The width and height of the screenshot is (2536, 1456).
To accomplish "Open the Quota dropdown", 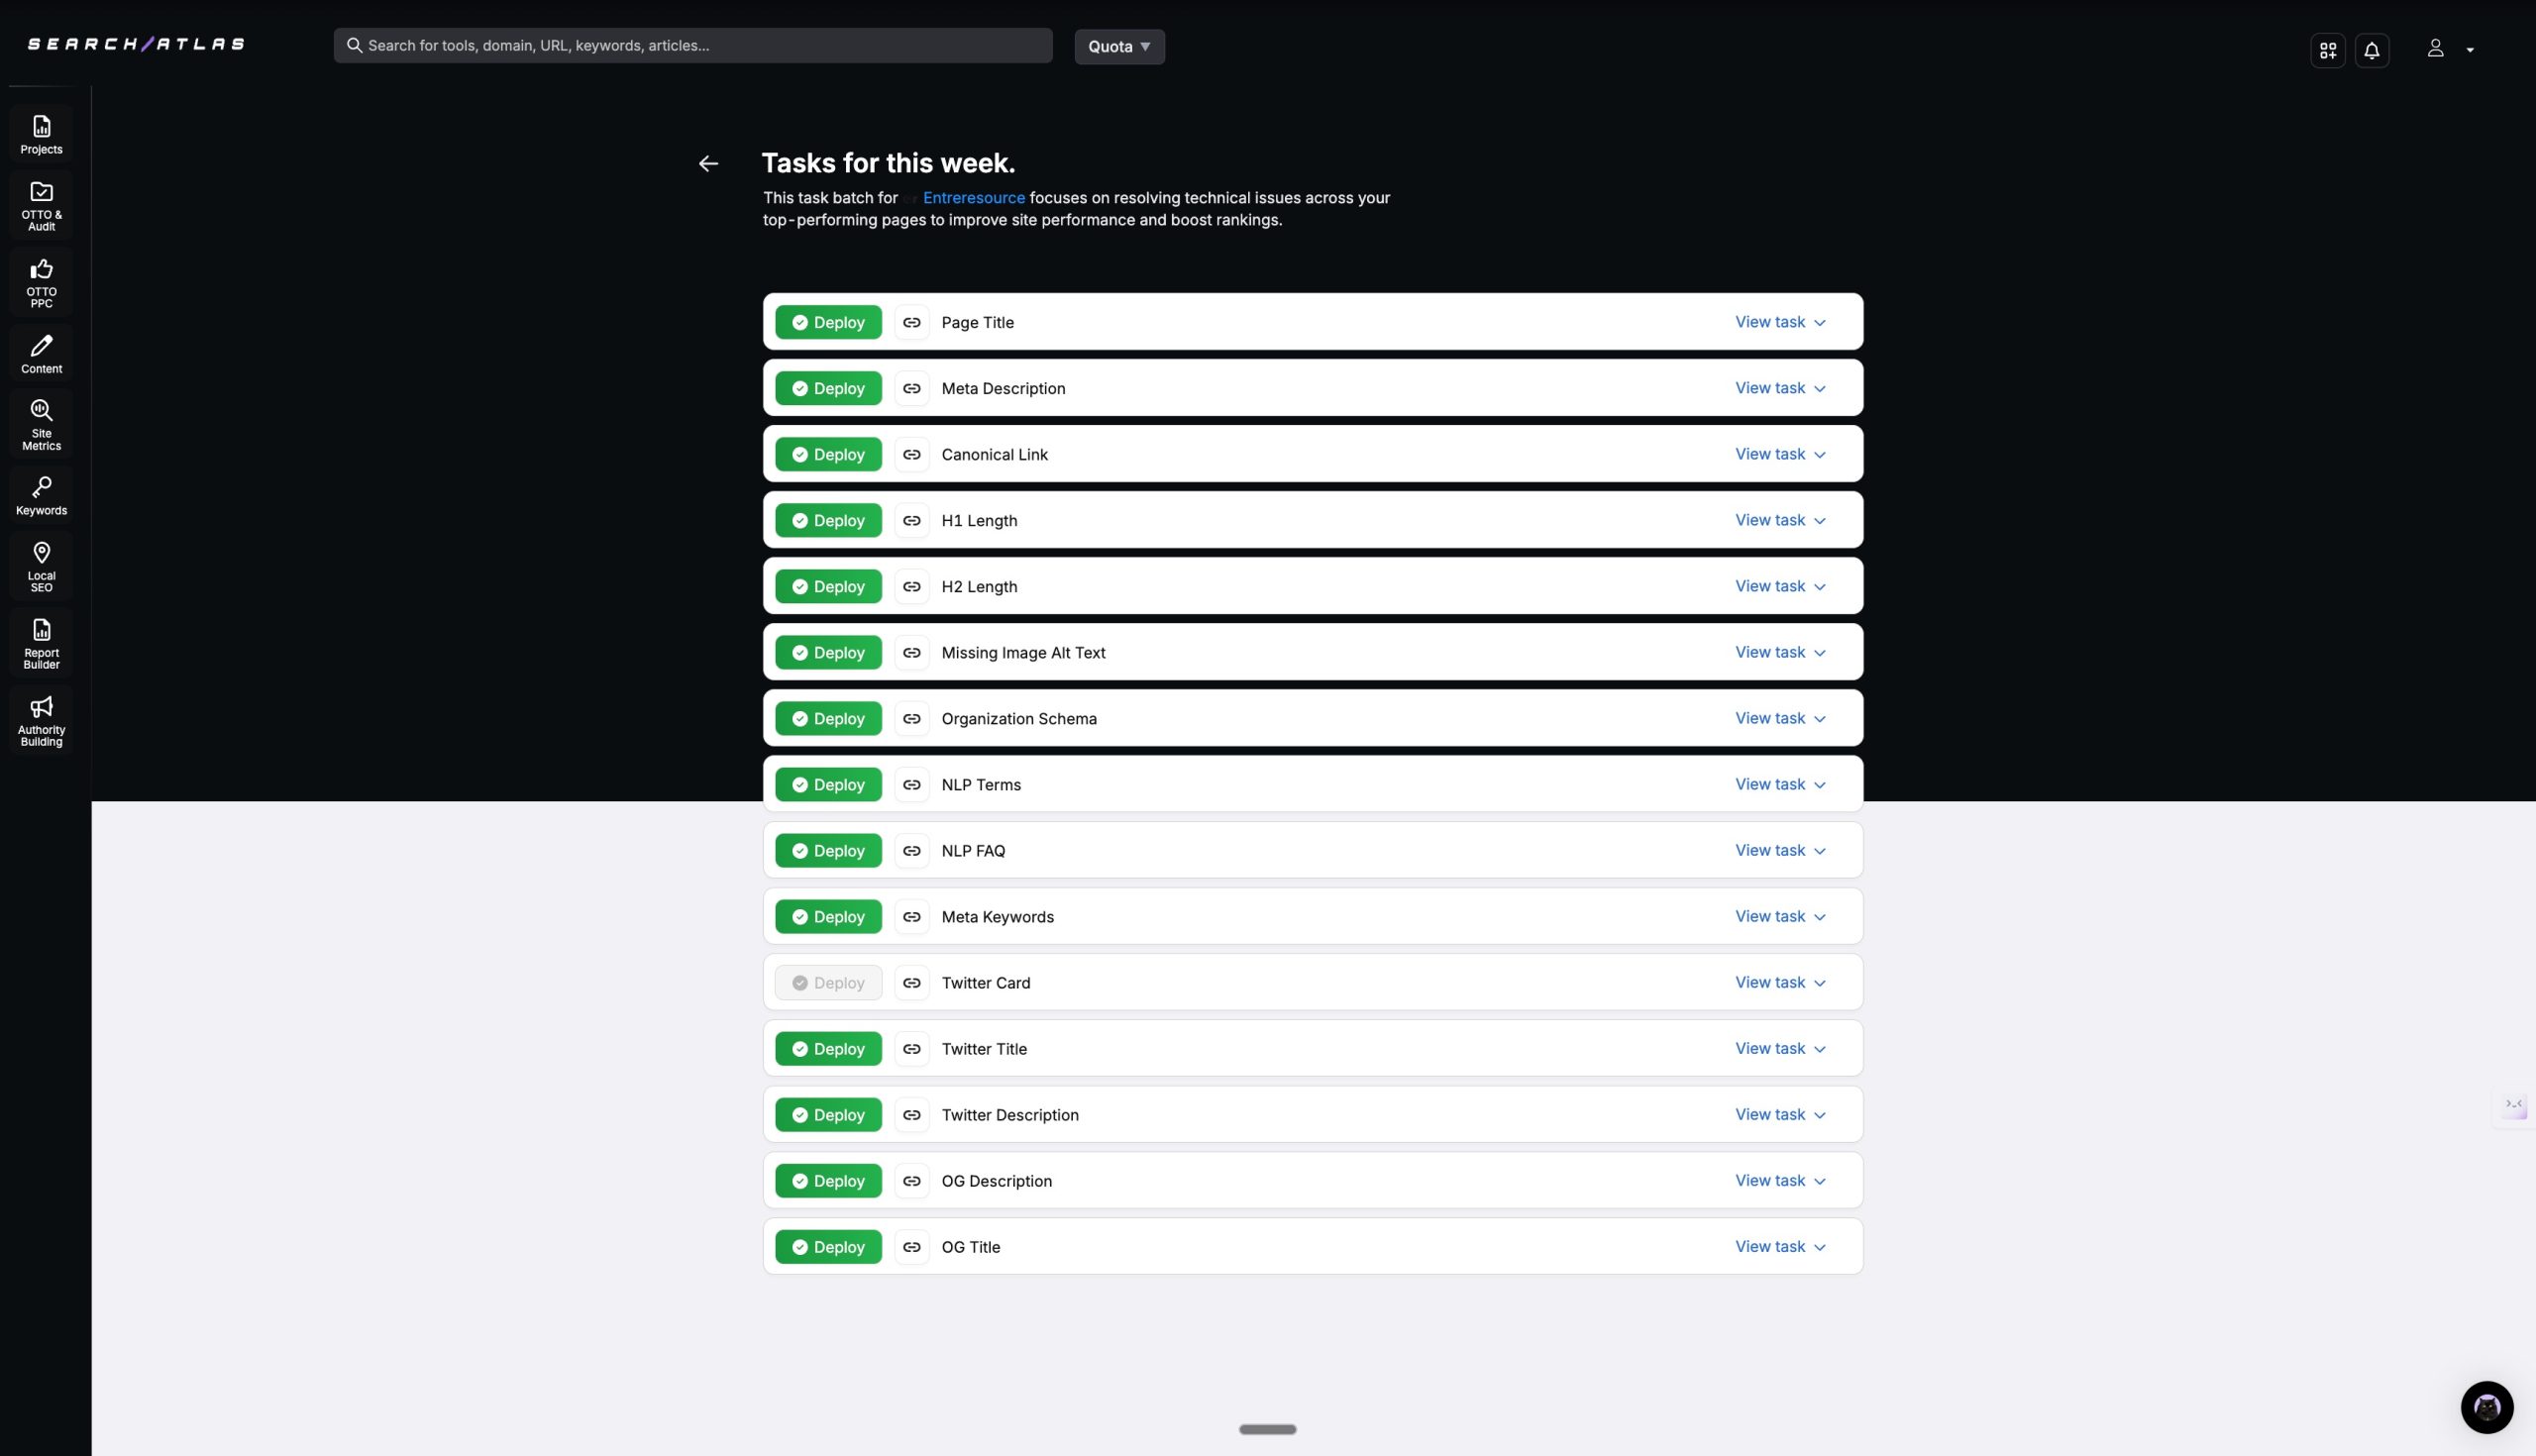I will 1118,46.
